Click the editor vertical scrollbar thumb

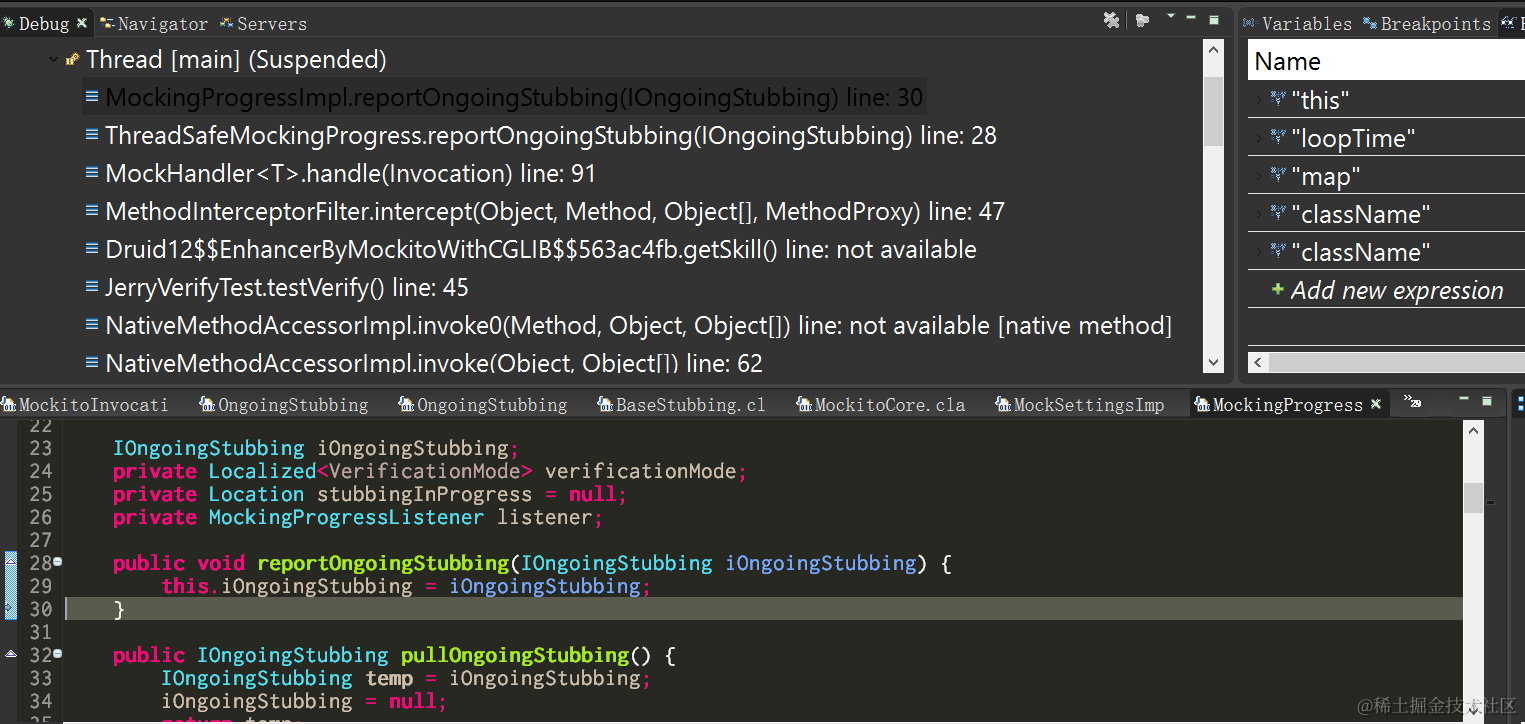[1473, 497]
